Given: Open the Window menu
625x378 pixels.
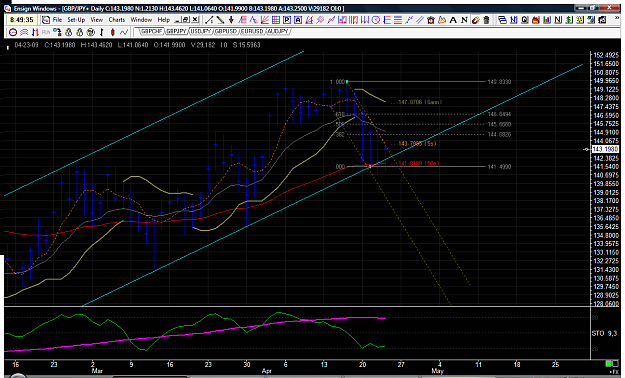Looking at the screenshot, I should pos(141,20).
